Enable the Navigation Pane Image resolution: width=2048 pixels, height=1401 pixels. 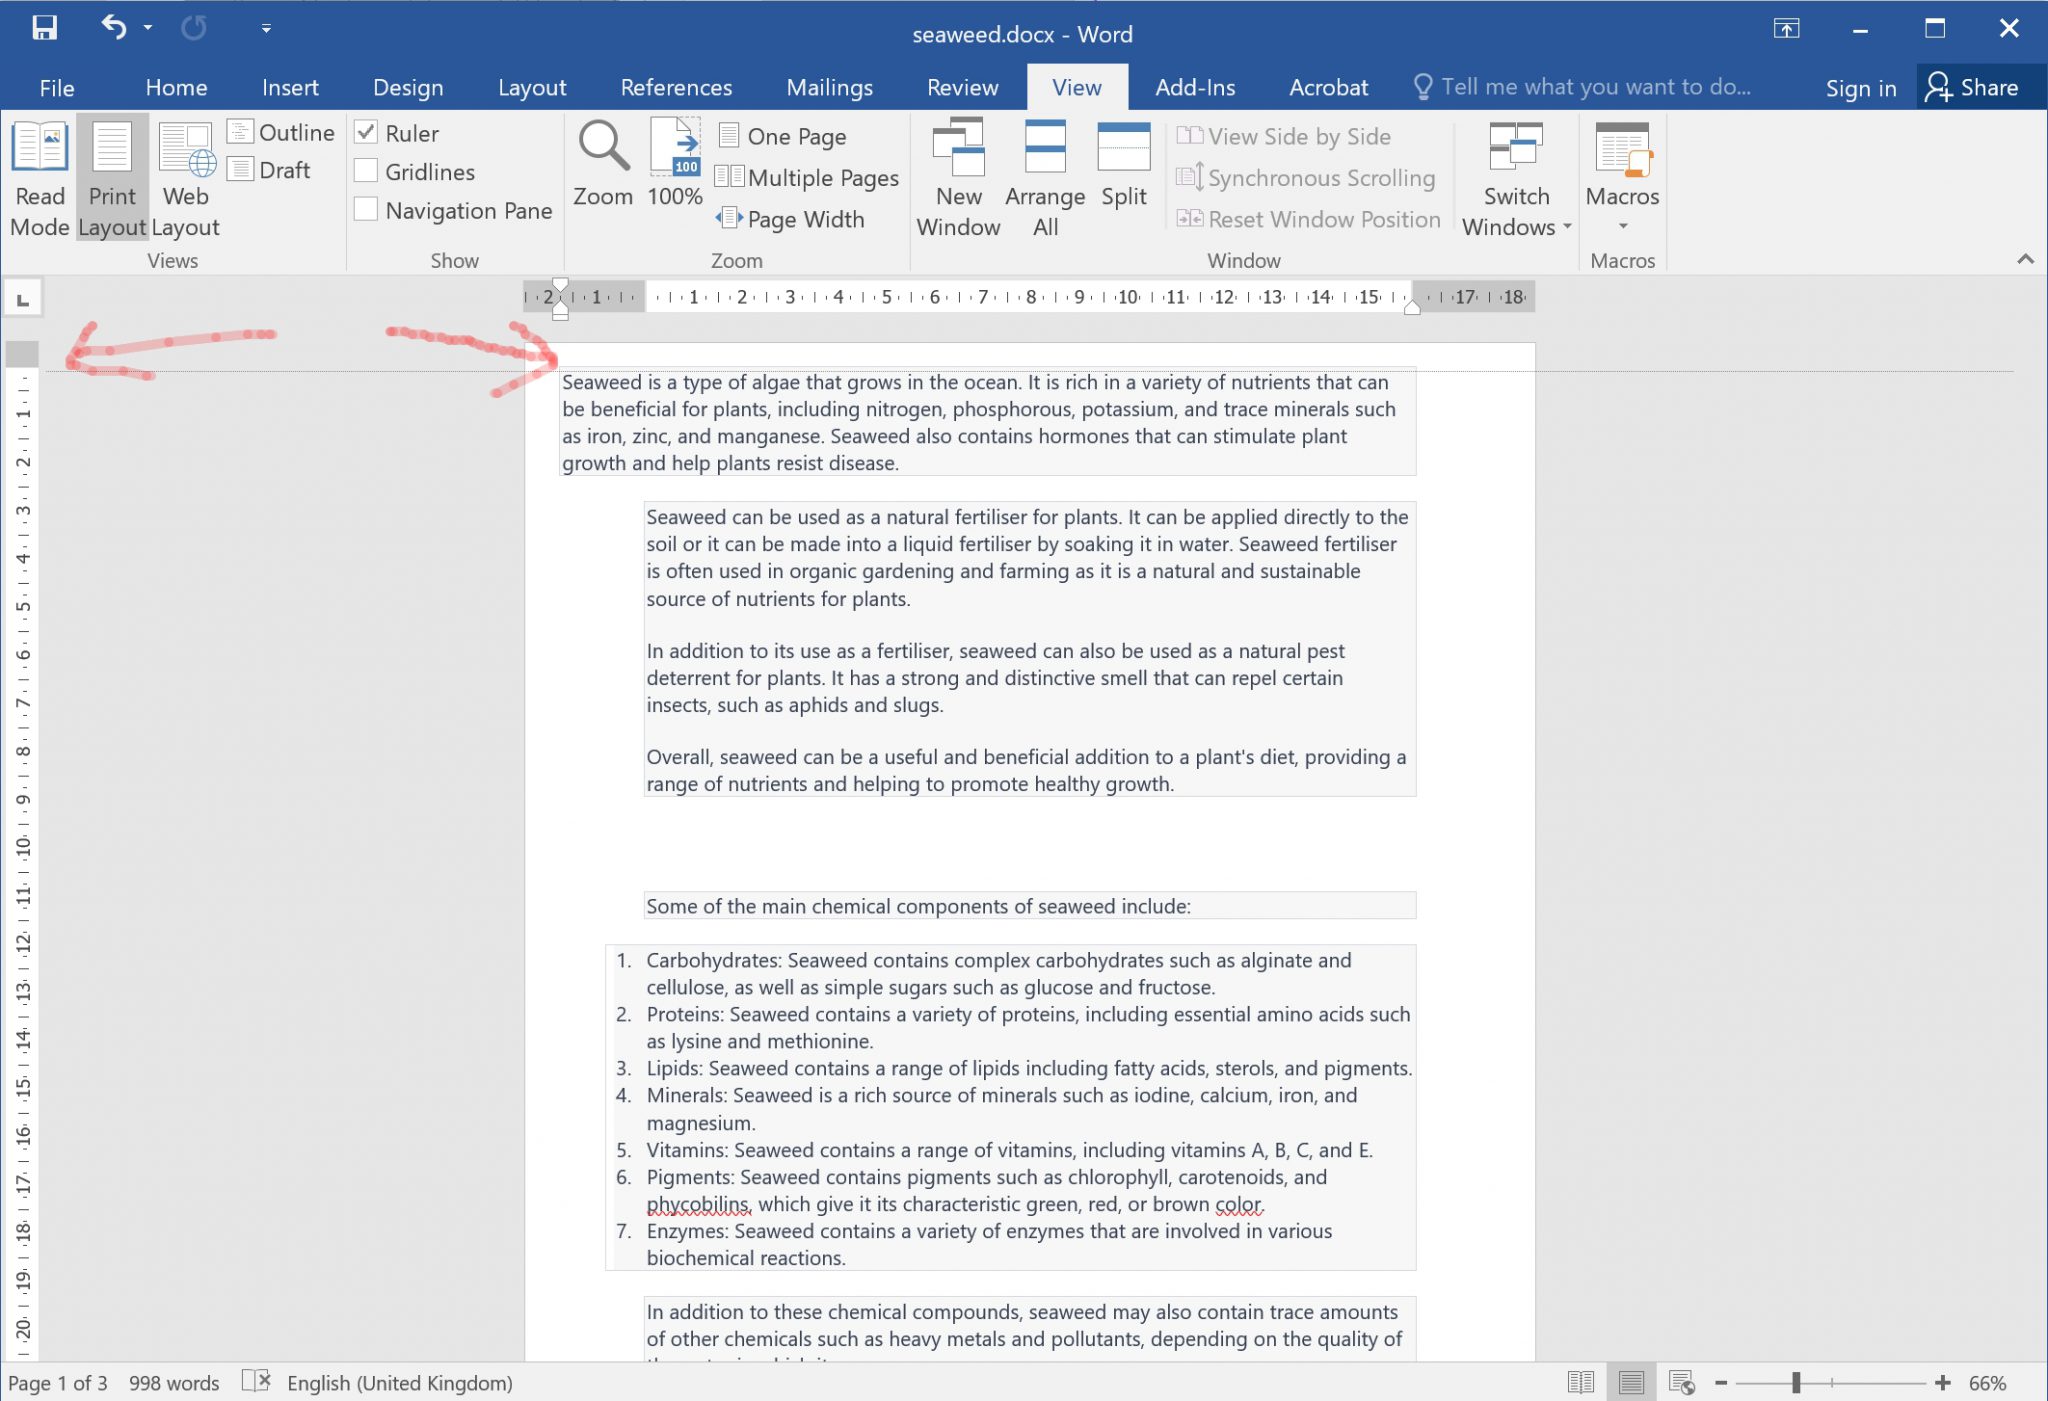(366, 210)
